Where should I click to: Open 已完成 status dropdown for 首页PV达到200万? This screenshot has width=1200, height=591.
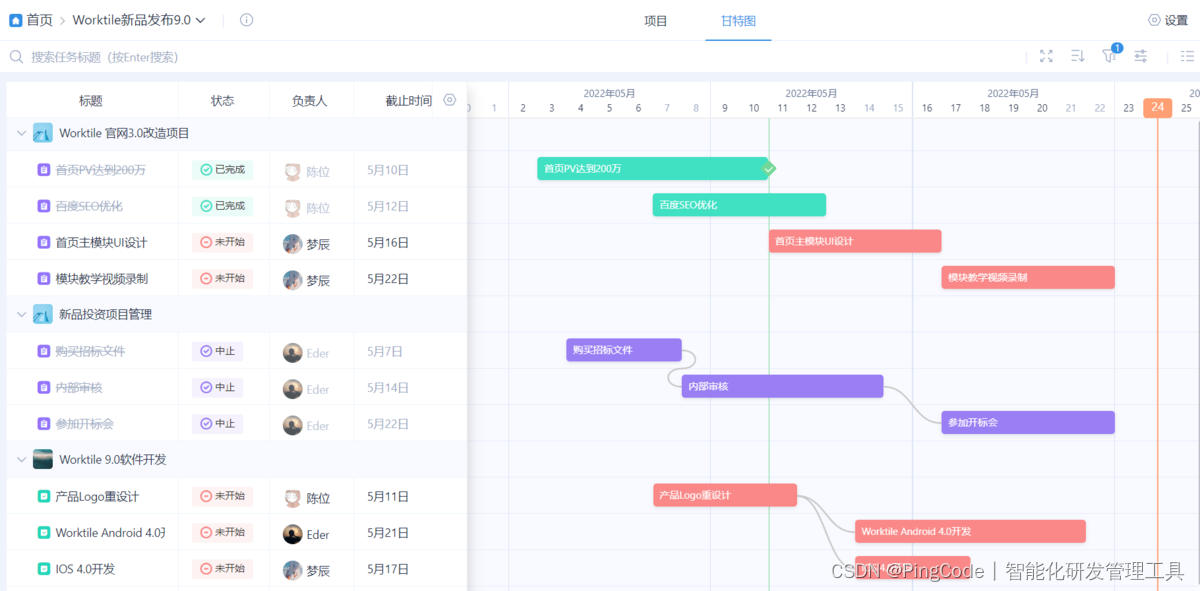tap(222, 170)
